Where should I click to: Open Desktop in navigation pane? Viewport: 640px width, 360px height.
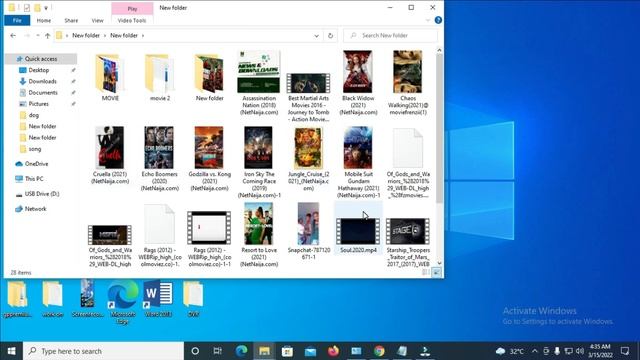[39, 70]
